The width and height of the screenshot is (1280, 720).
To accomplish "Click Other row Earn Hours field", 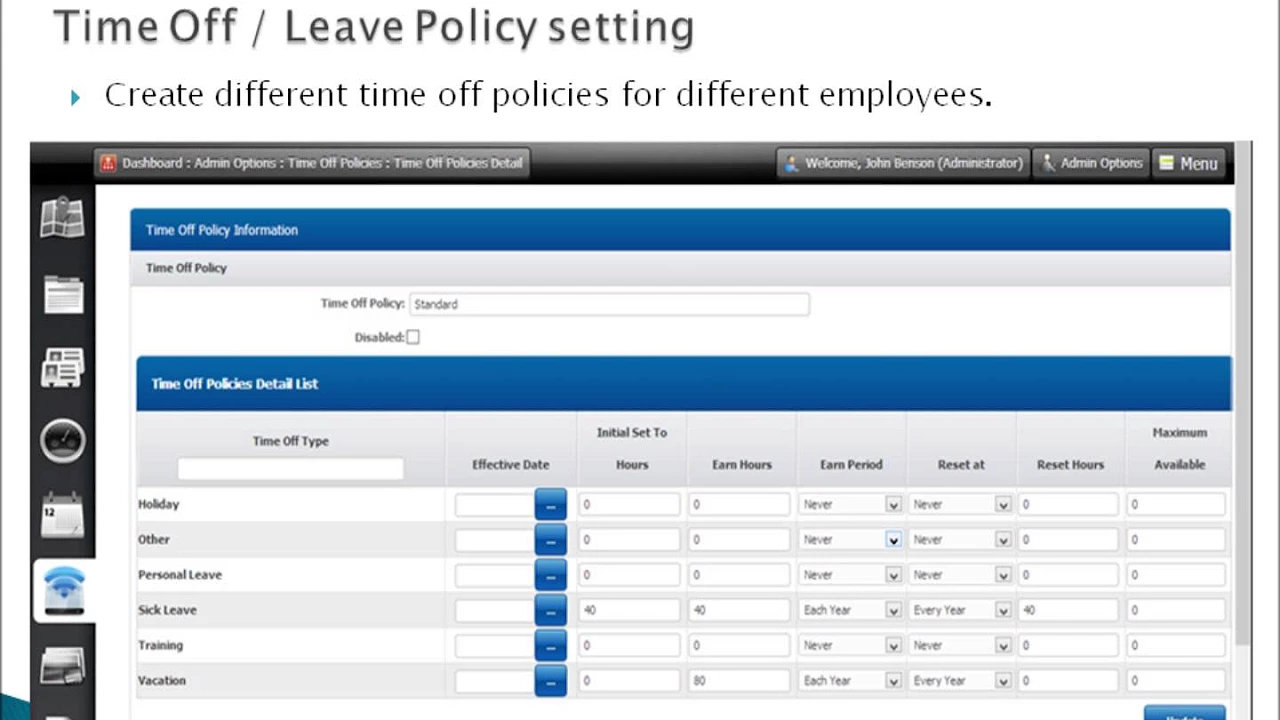I will [740, 540].
